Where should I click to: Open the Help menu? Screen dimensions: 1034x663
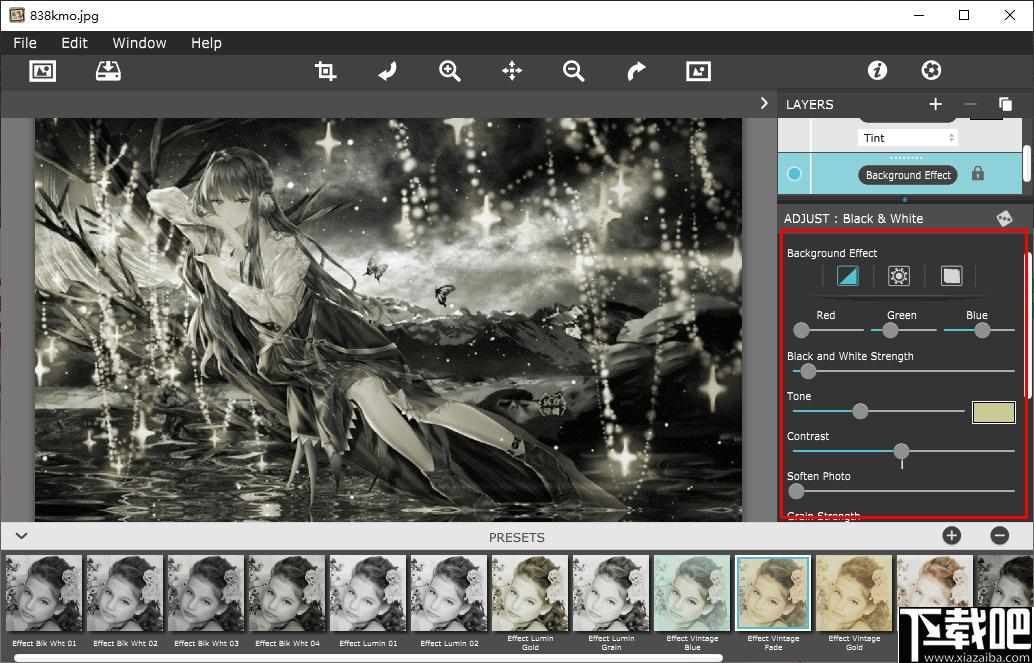(206, 43)
